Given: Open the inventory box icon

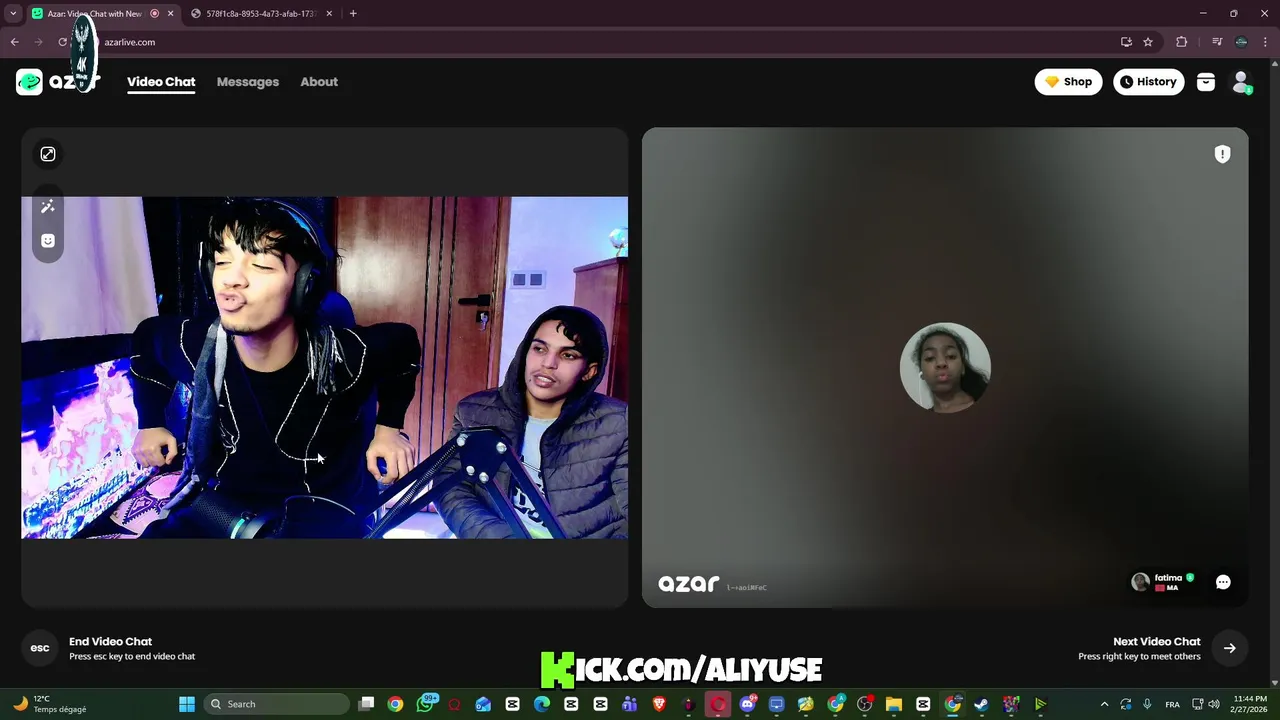Looking at the screenshot, I should tap(1206, 83).
